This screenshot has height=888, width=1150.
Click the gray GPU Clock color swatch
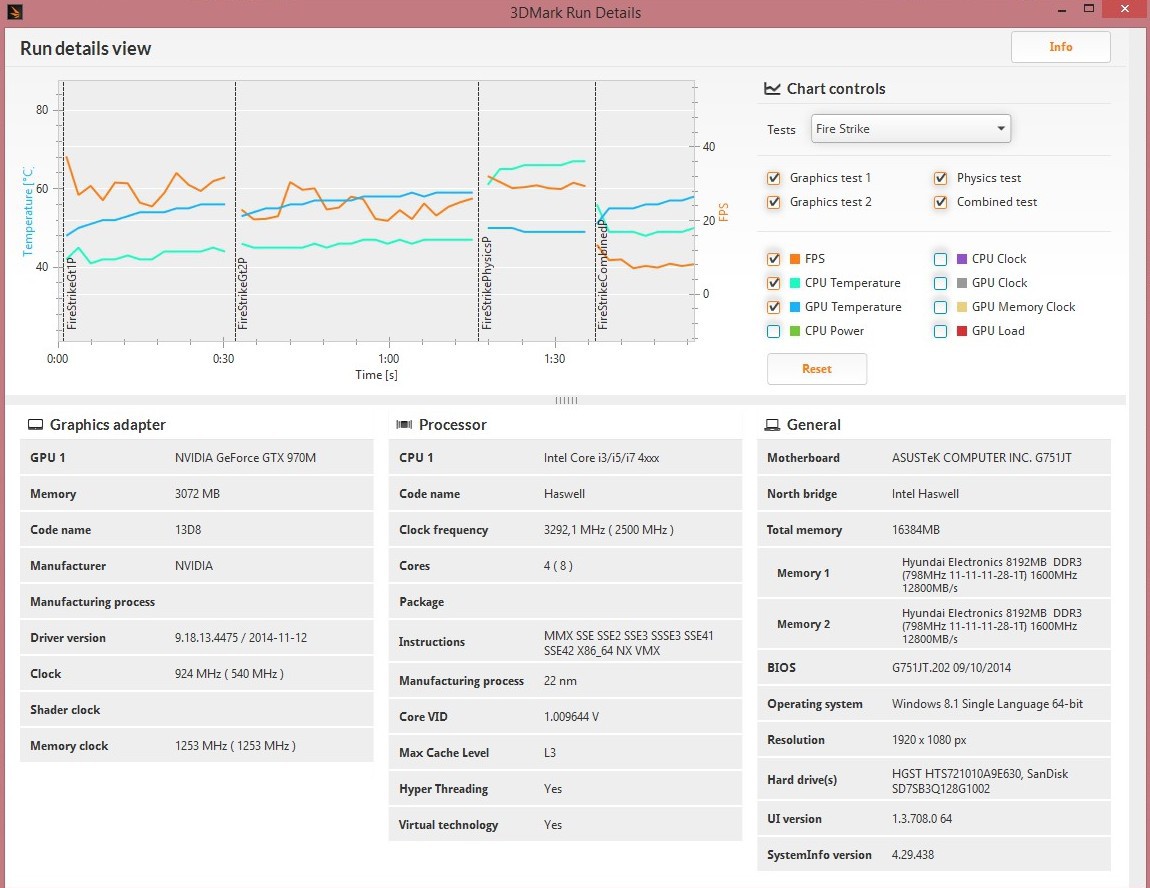click(962, 283)
